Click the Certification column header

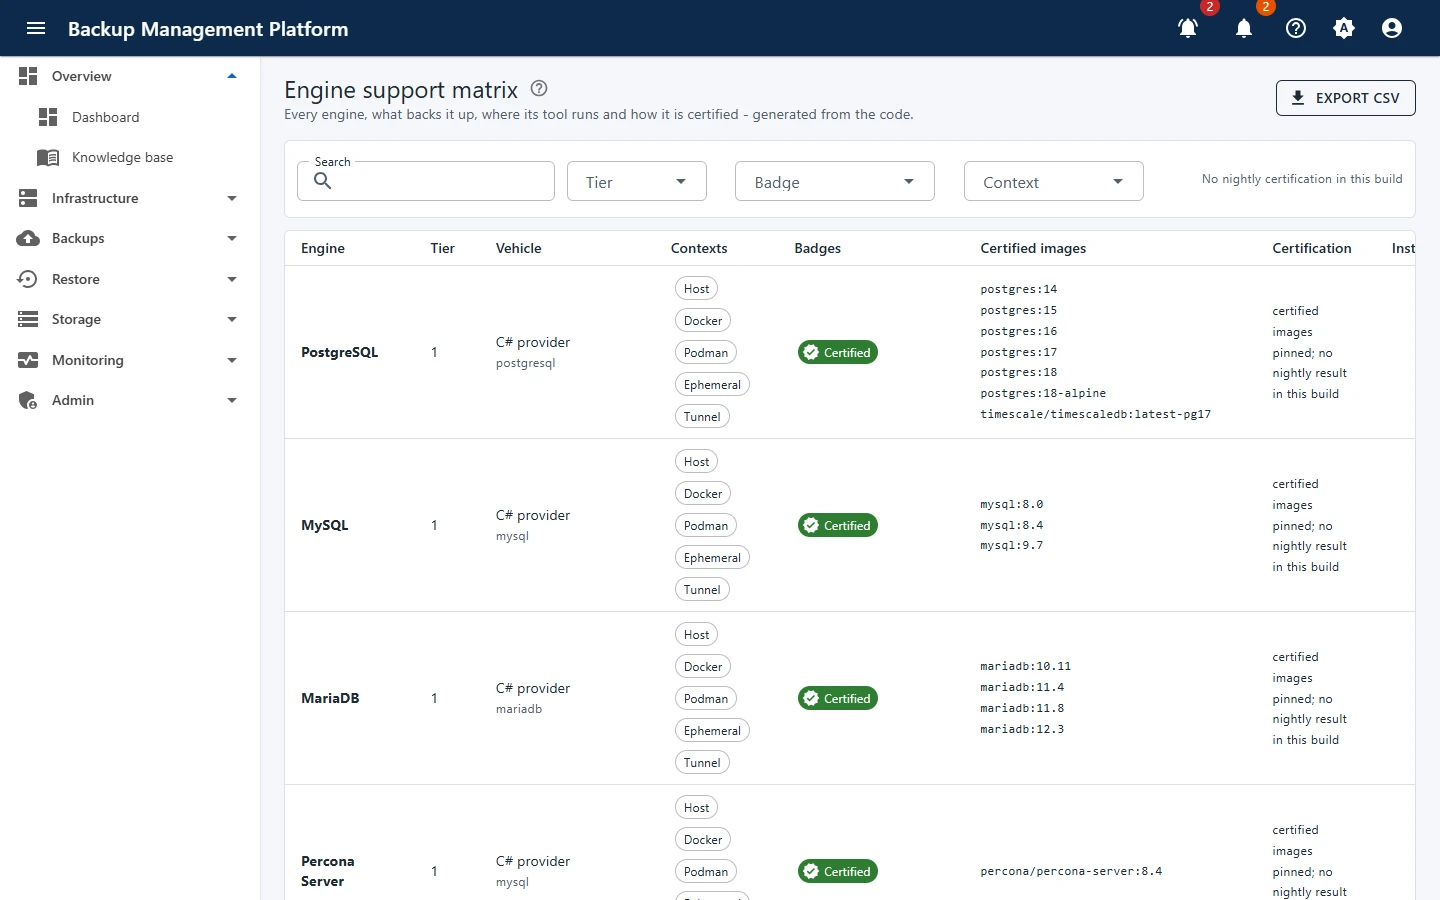(1312, 248)
